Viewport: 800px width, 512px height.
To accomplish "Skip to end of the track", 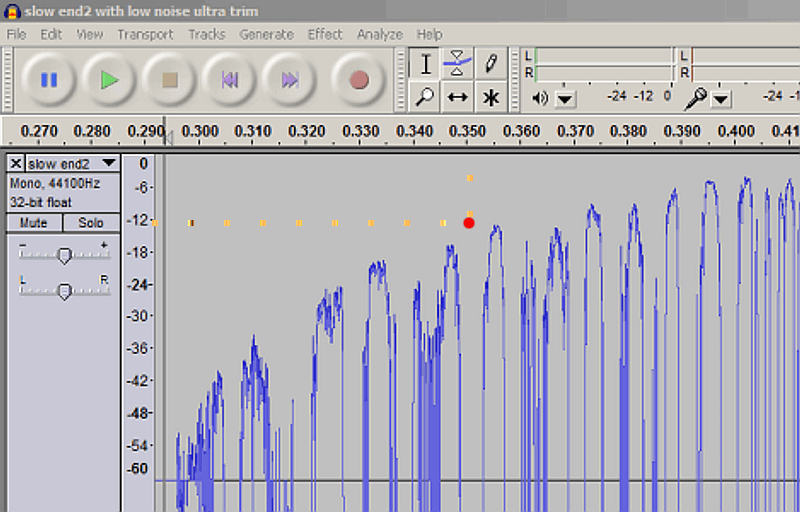I will pyautogui.click(x=290, y=80).
